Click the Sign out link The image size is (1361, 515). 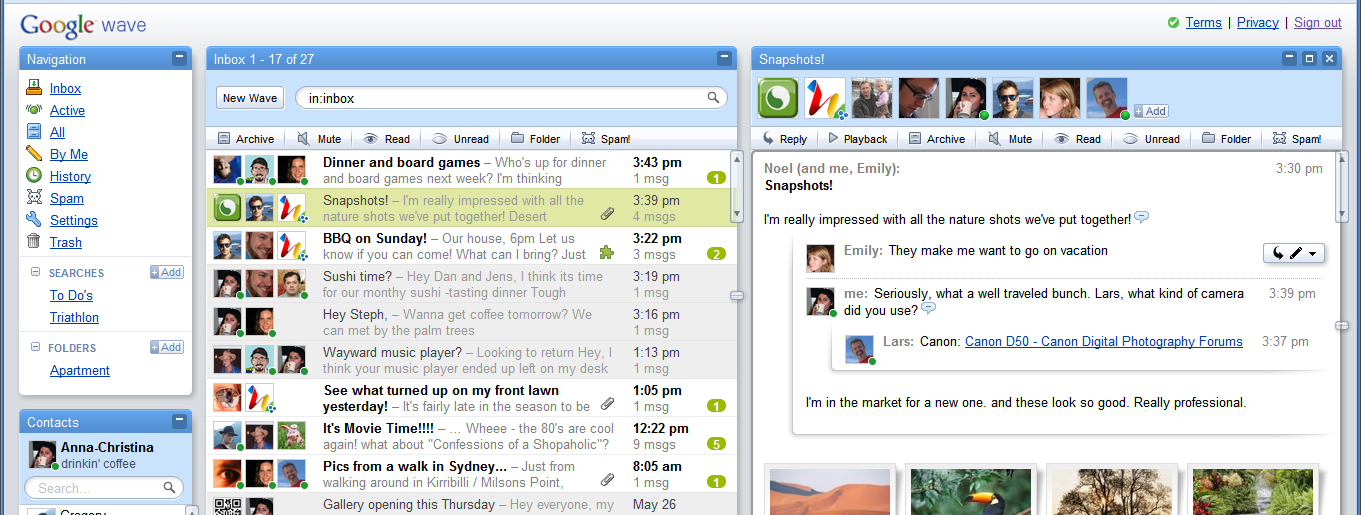[x=1318, y=22]
